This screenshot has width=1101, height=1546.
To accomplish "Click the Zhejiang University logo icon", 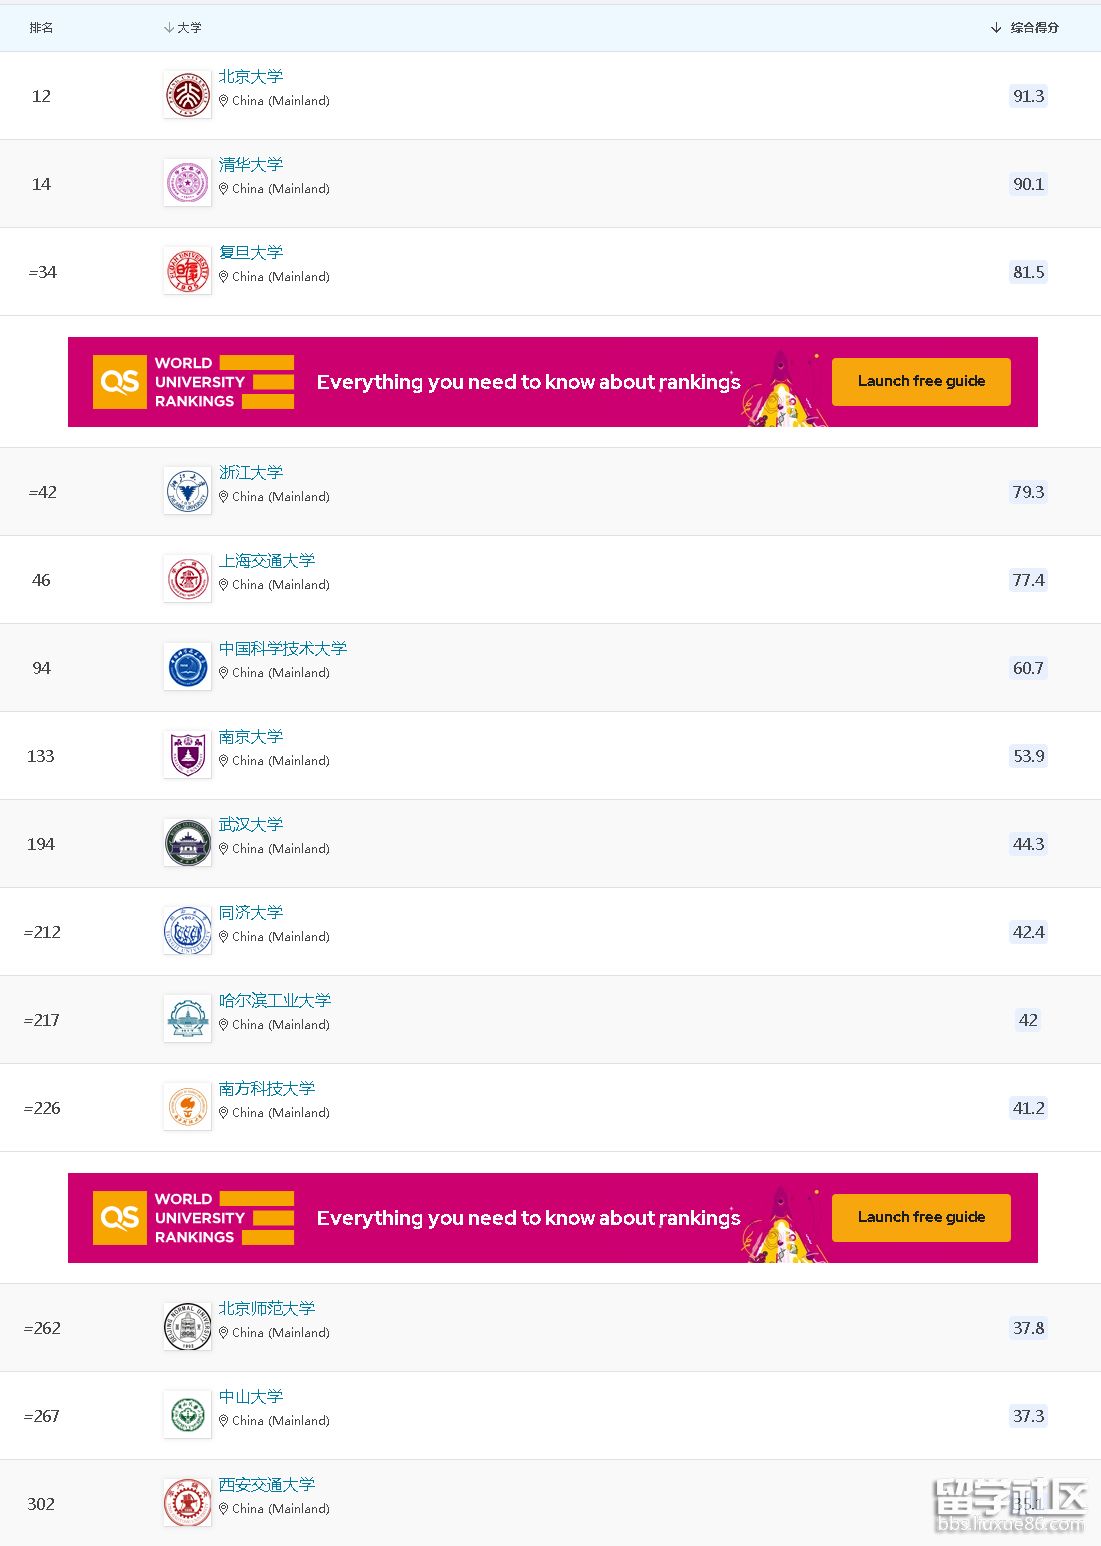I will [187, 491].
